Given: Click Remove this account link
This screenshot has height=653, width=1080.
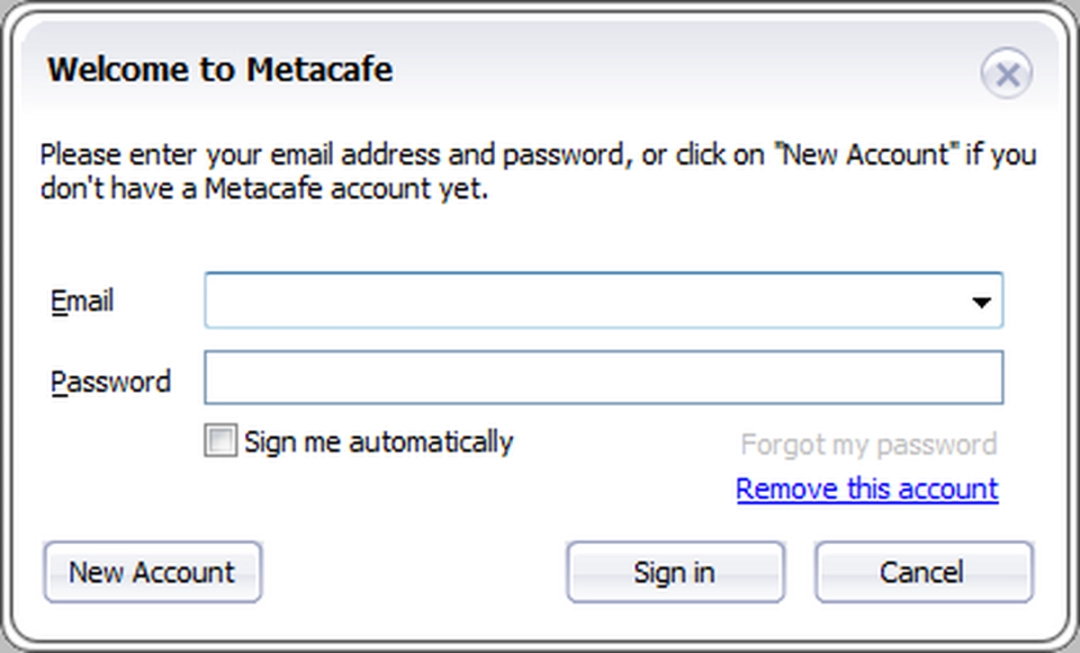Looking at the screenshot, I should tap(866, 489).
